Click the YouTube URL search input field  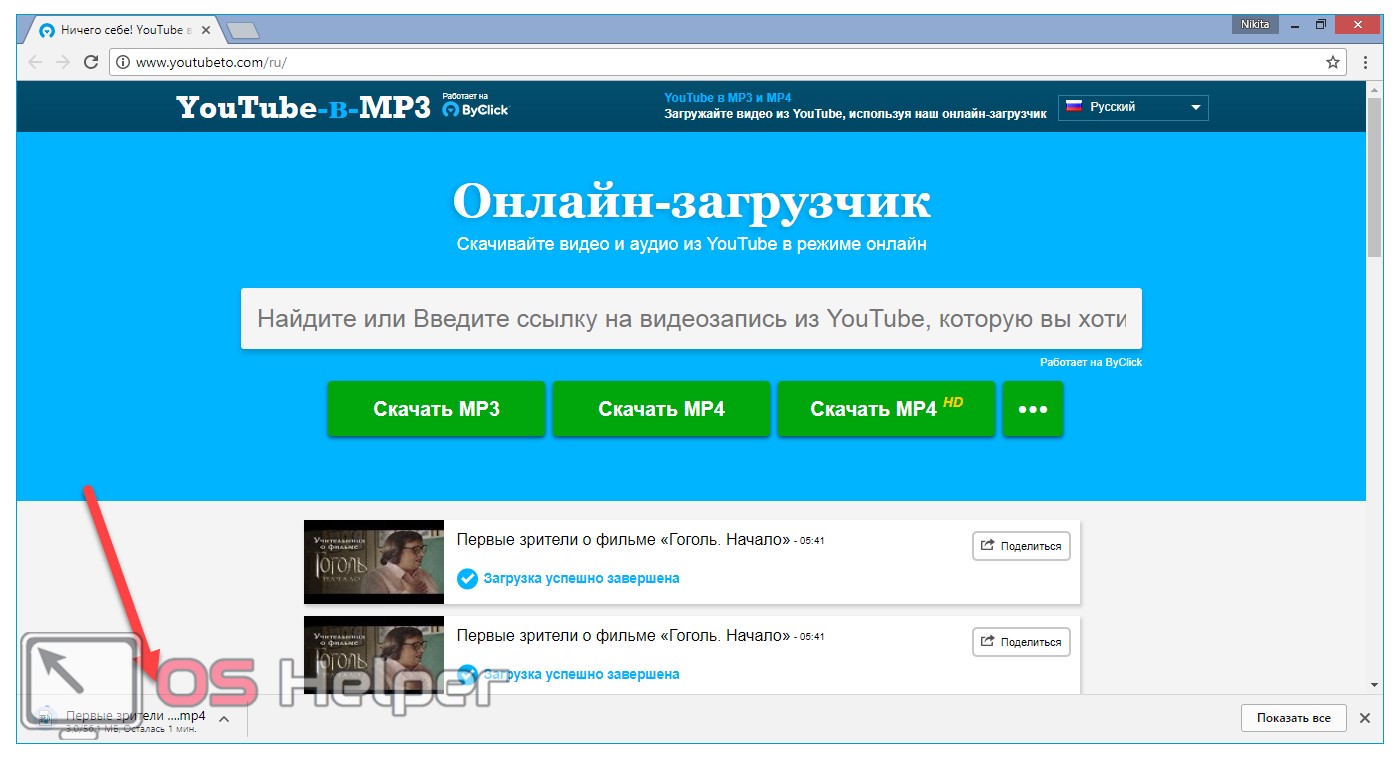691,319
